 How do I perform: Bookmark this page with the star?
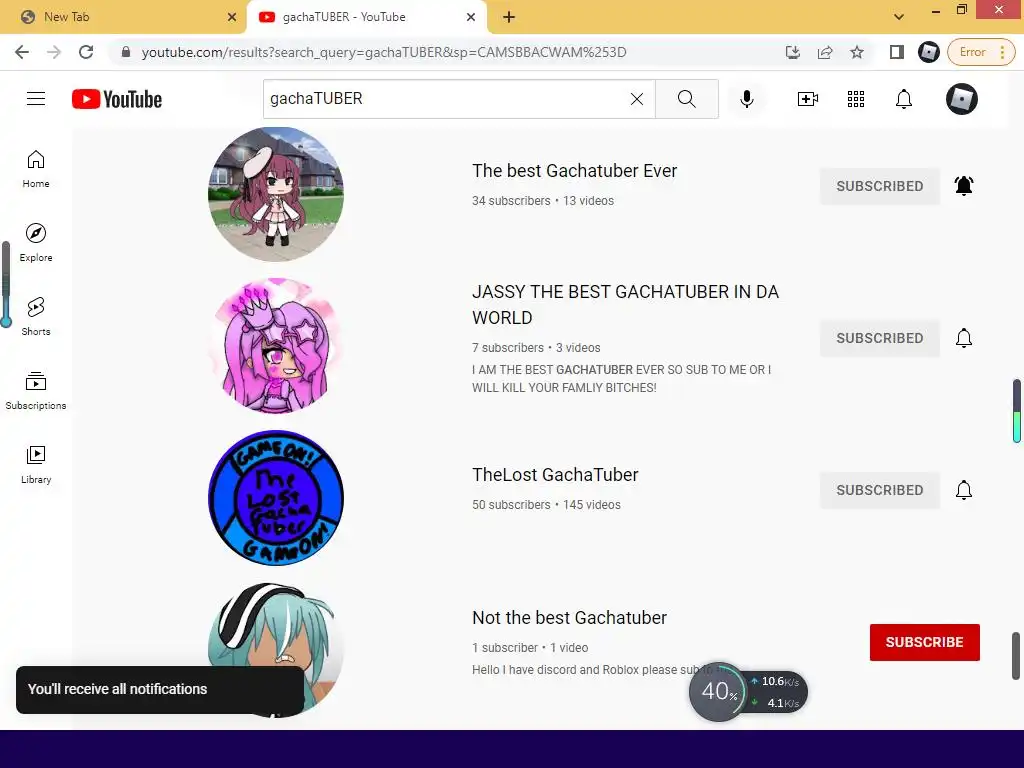(x=857, y=52)
